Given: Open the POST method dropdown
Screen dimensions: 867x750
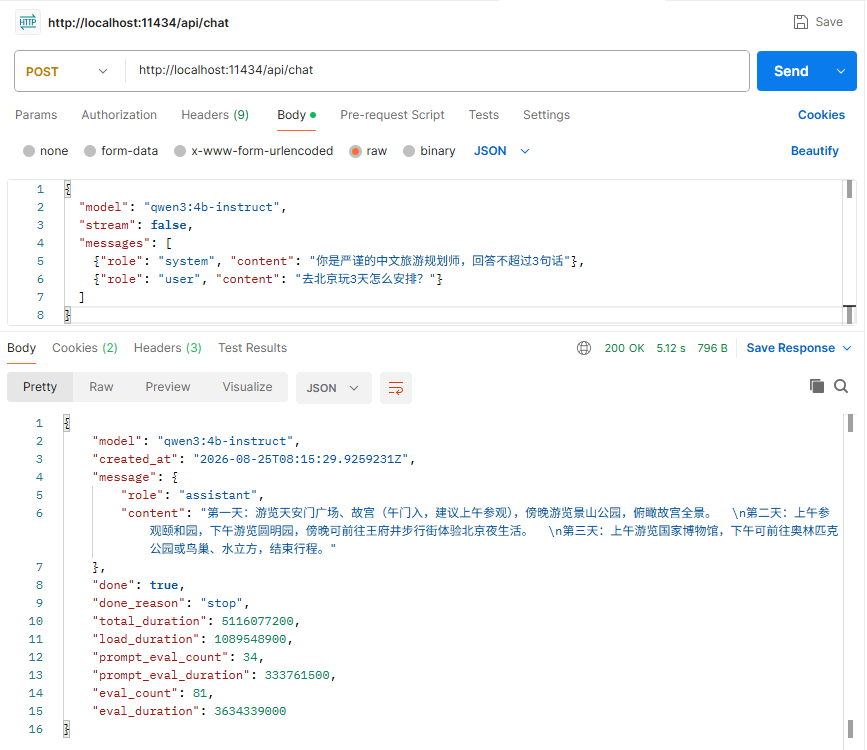Looking at the screenshot, I should 67,71.
